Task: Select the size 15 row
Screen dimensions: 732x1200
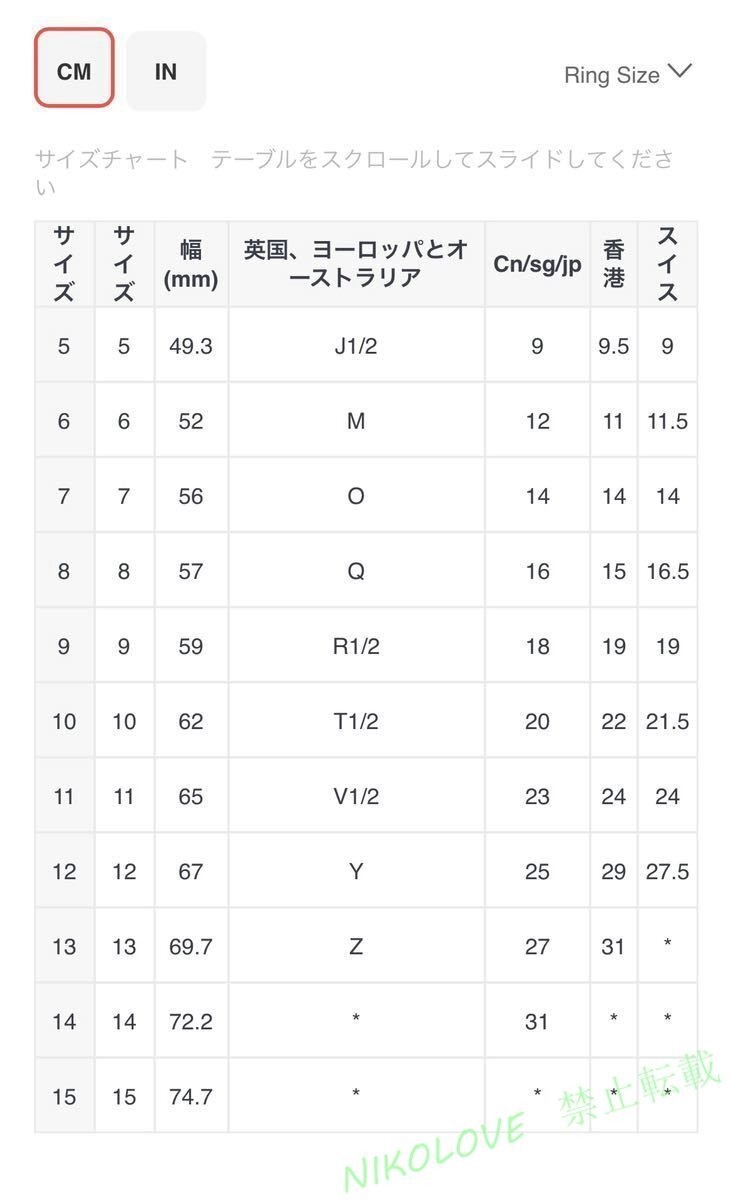Action: (x=63, y=1096)
